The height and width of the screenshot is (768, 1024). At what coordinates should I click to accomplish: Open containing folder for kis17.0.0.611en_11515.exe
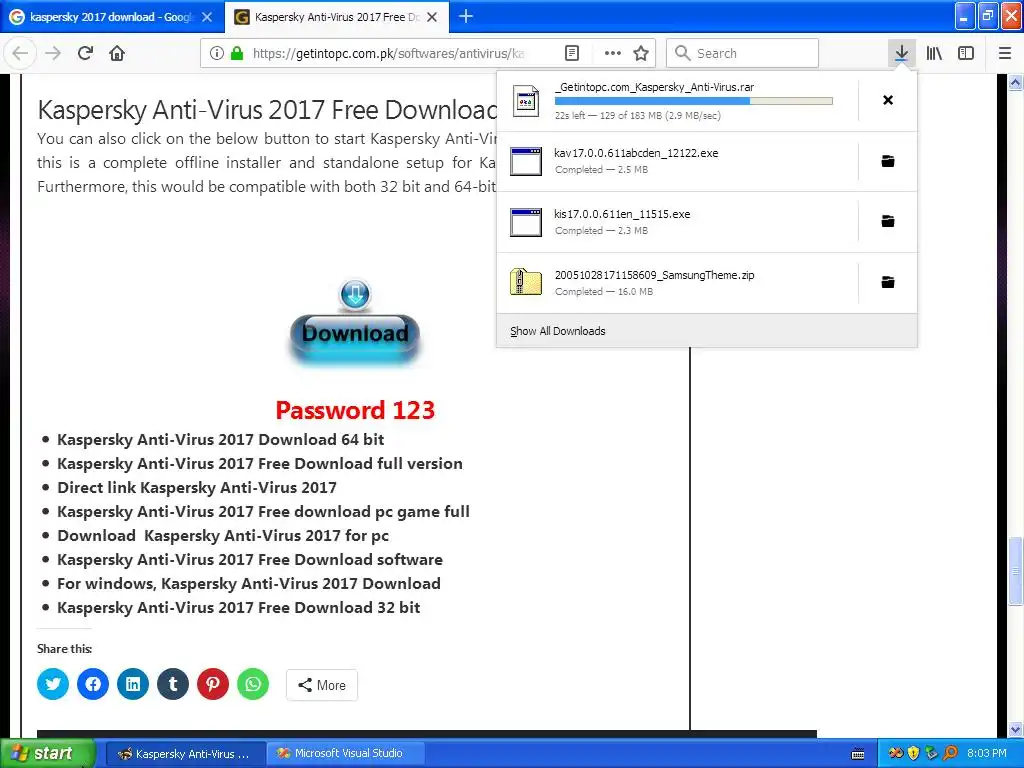(x=888, y=221)
